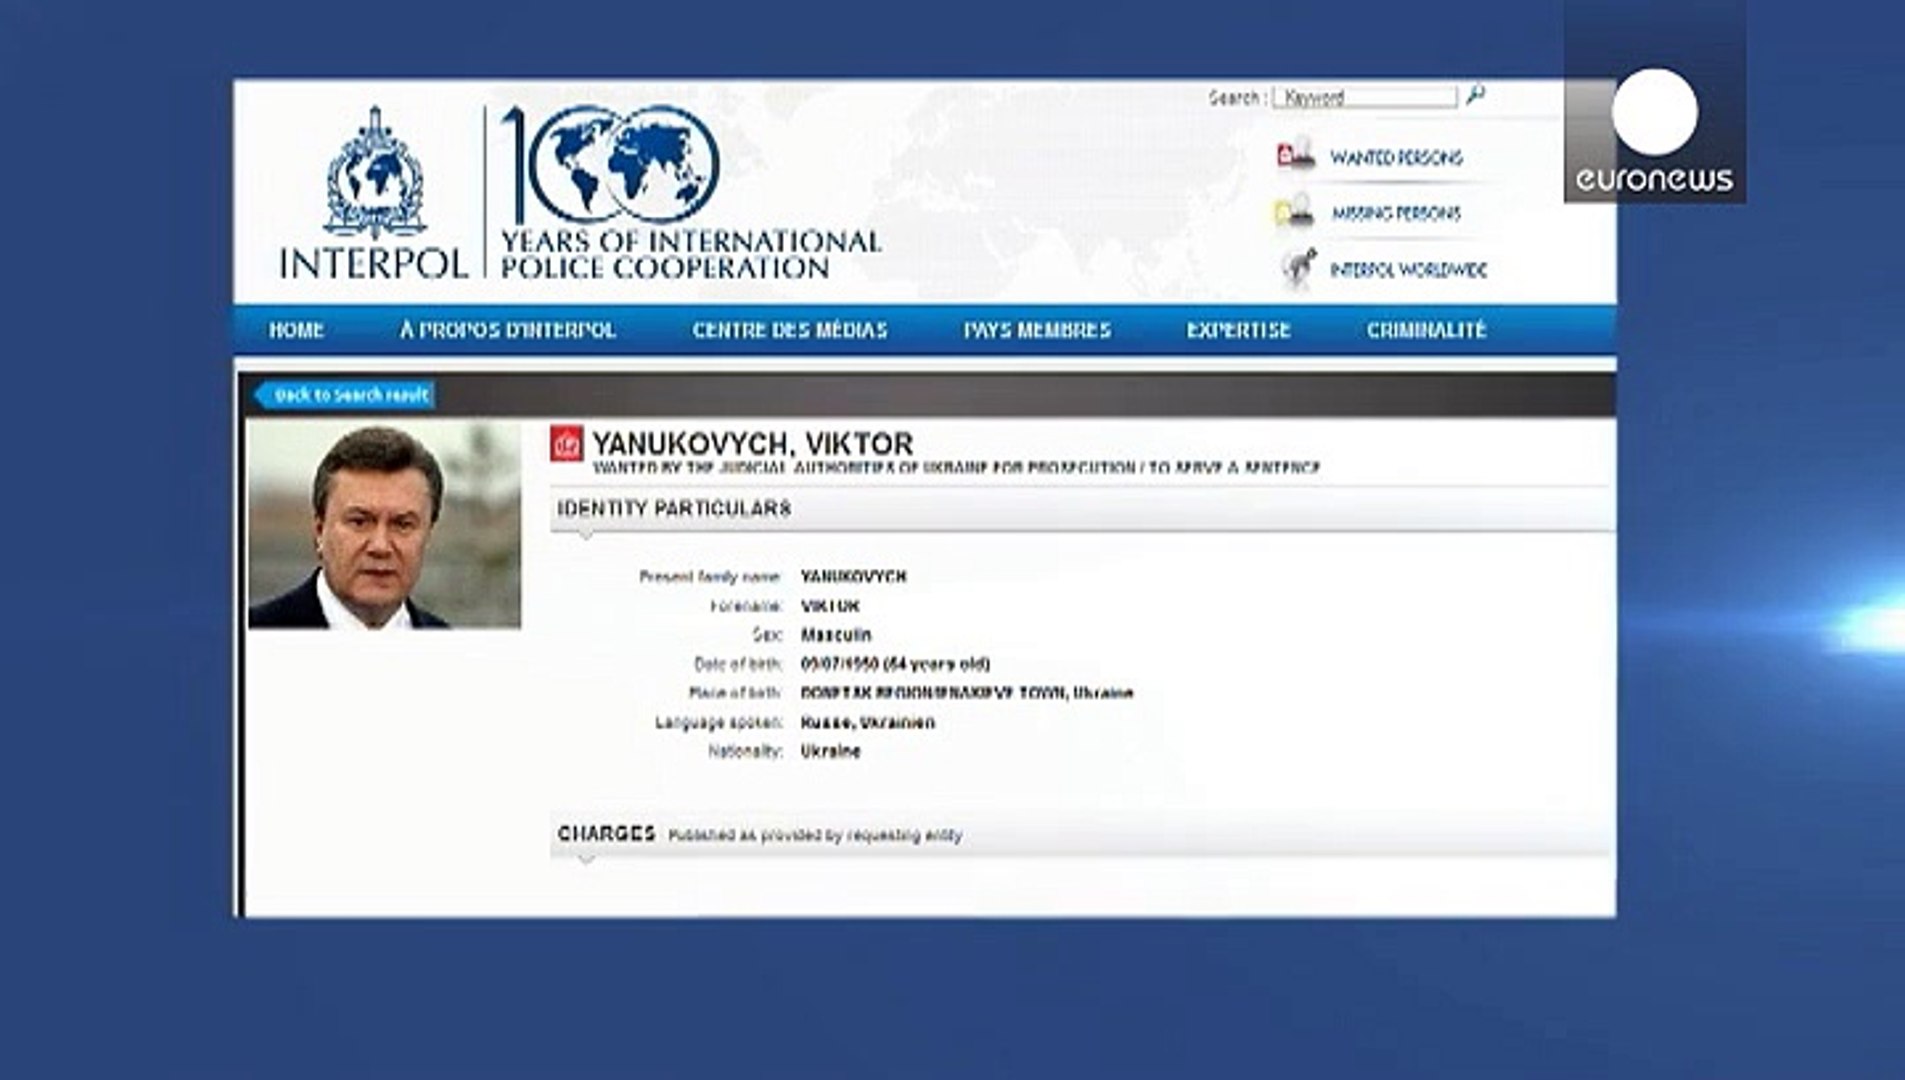Viewport: 1905px width, 1080px height.
Task: Open the Interpol Worldwide link
Action: click(1408, 270)
